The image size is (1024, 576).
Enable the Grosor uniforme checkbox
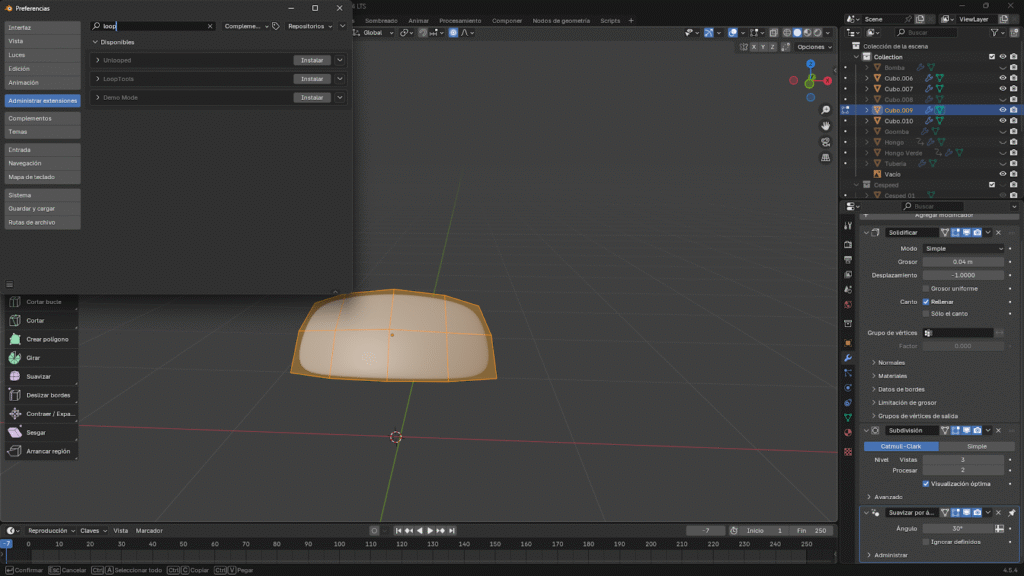[x=926, y=288]
